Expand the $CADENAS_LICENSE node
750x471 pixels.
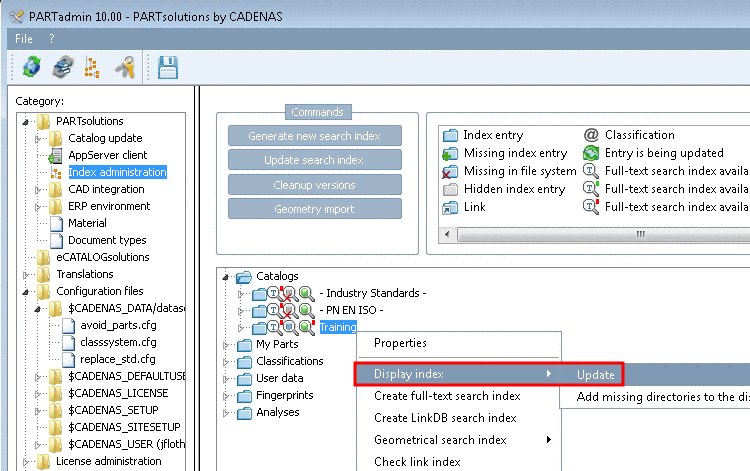[x=38, y=394]
